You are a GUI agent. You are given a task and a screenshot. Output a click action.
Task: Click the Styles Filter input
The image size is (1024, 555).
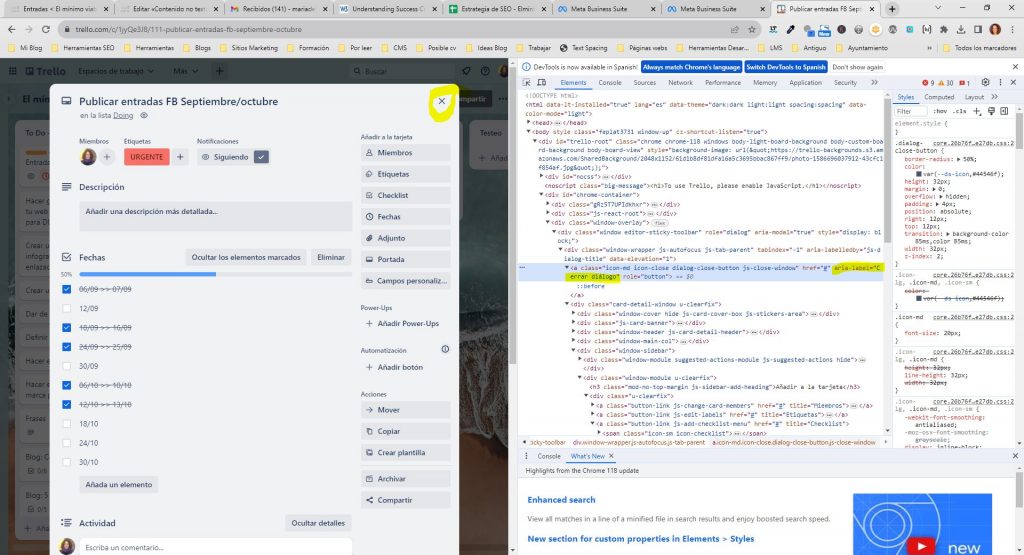[x=912, y=112]
